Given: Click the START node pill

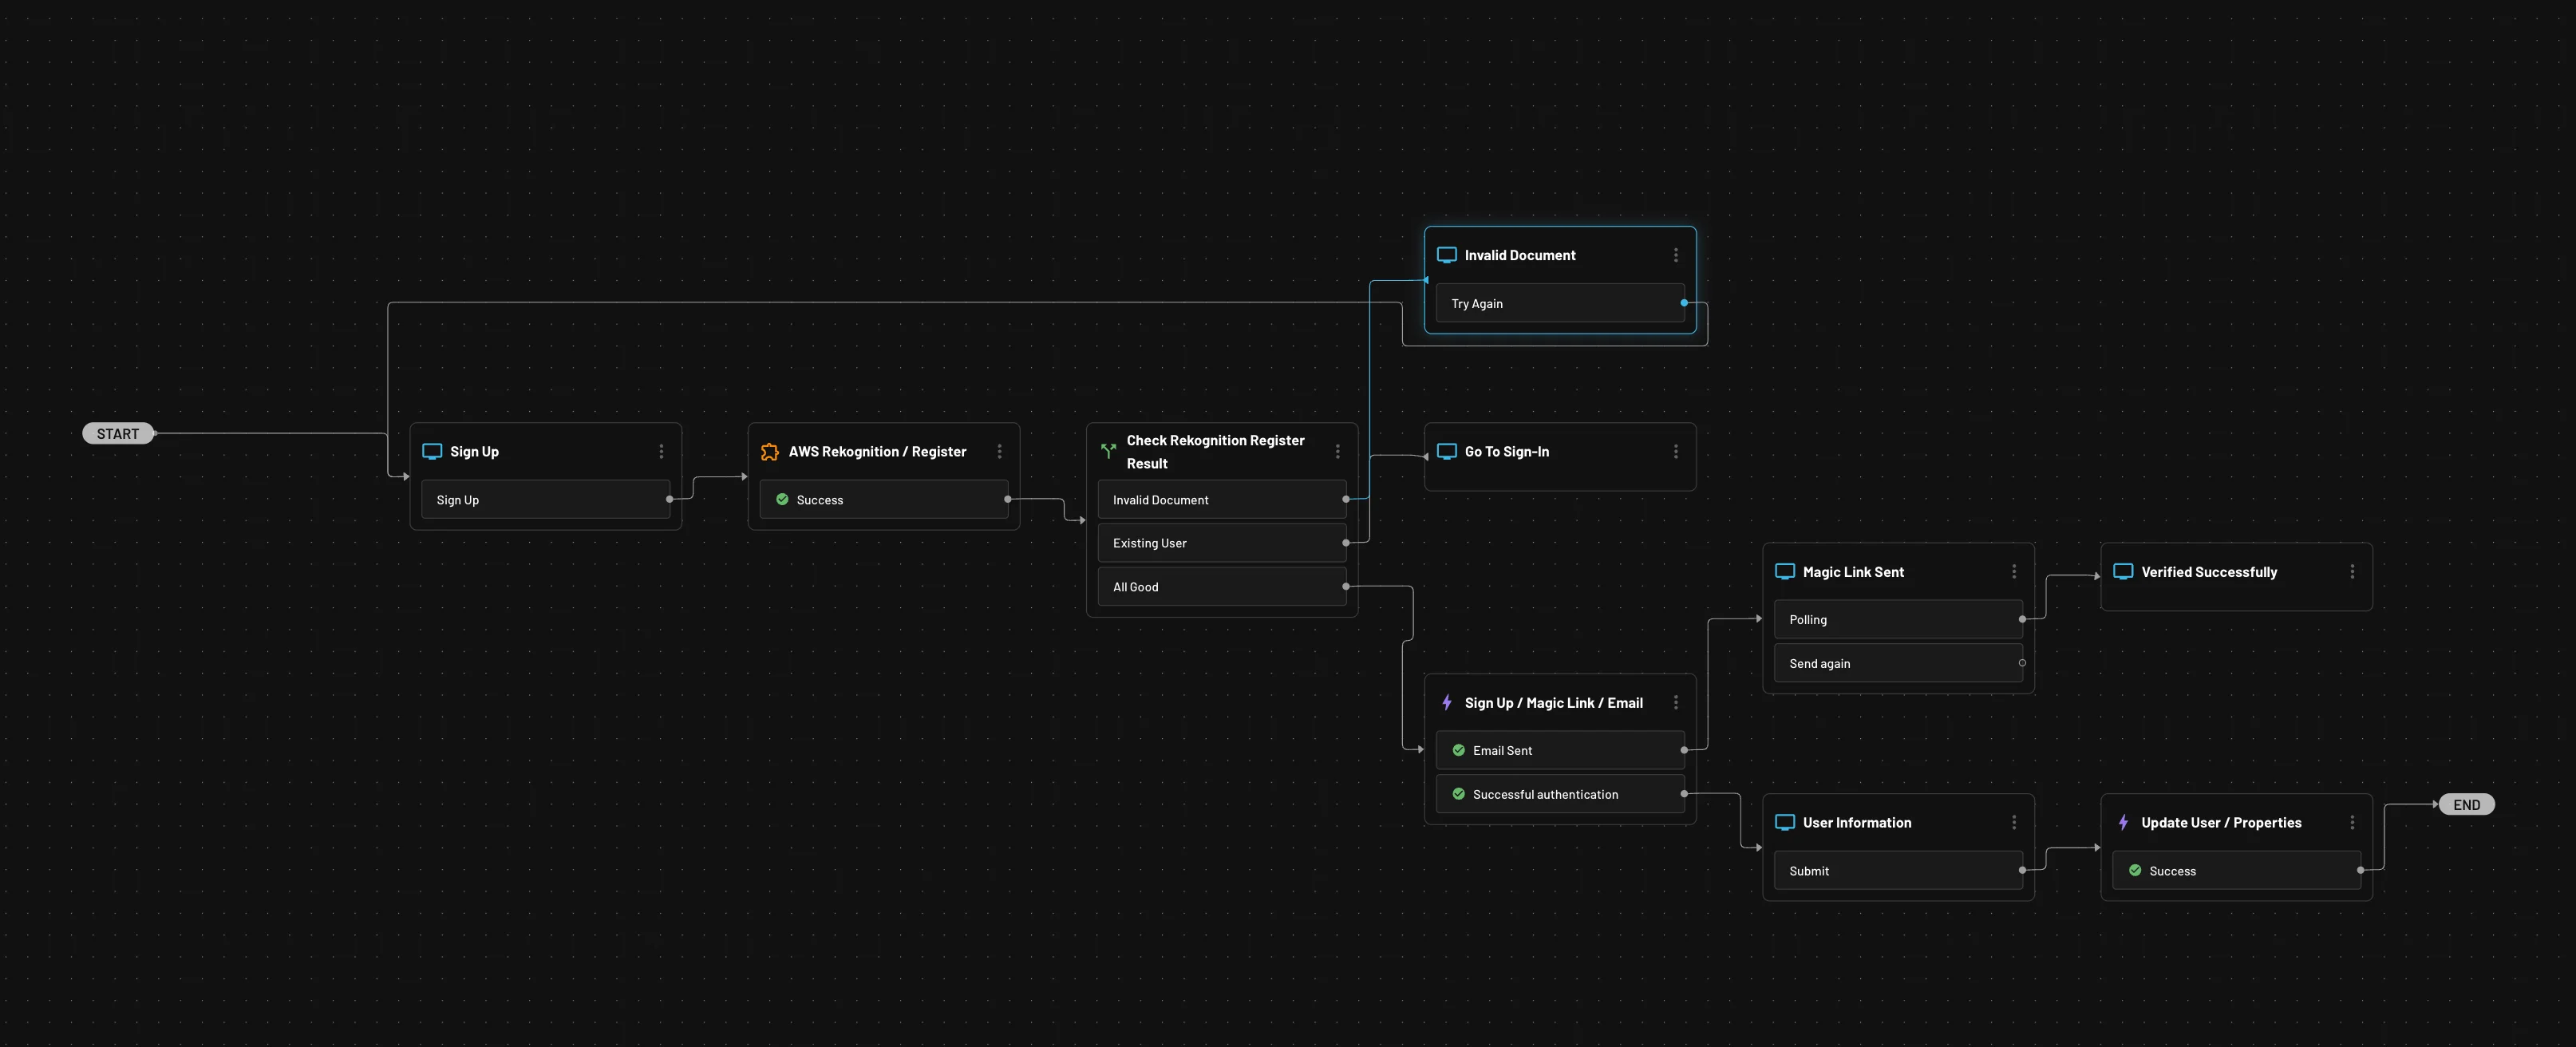Looking at the screenshot, I should [118, 433].
